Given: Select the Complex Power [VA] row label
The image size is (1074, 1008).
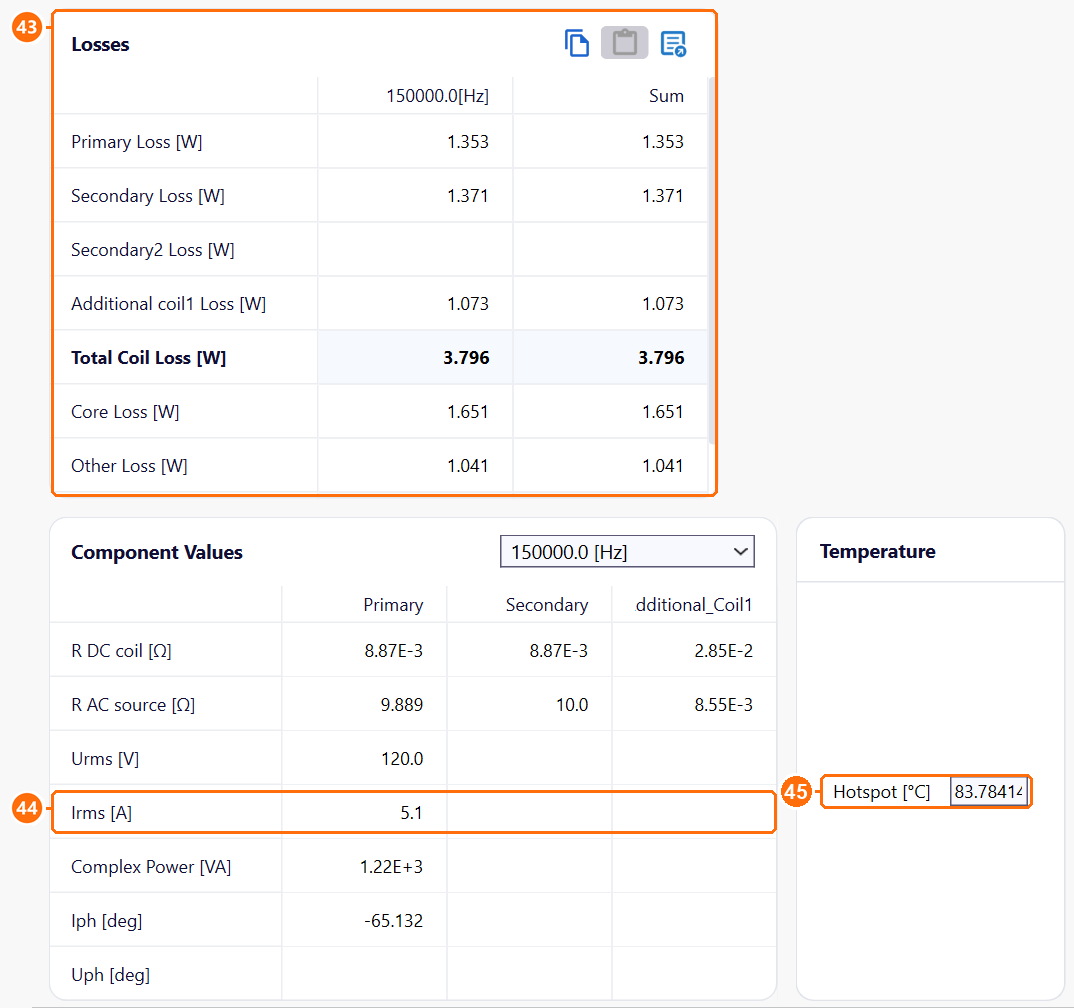Looking at the screenshot, I should 151,867.
